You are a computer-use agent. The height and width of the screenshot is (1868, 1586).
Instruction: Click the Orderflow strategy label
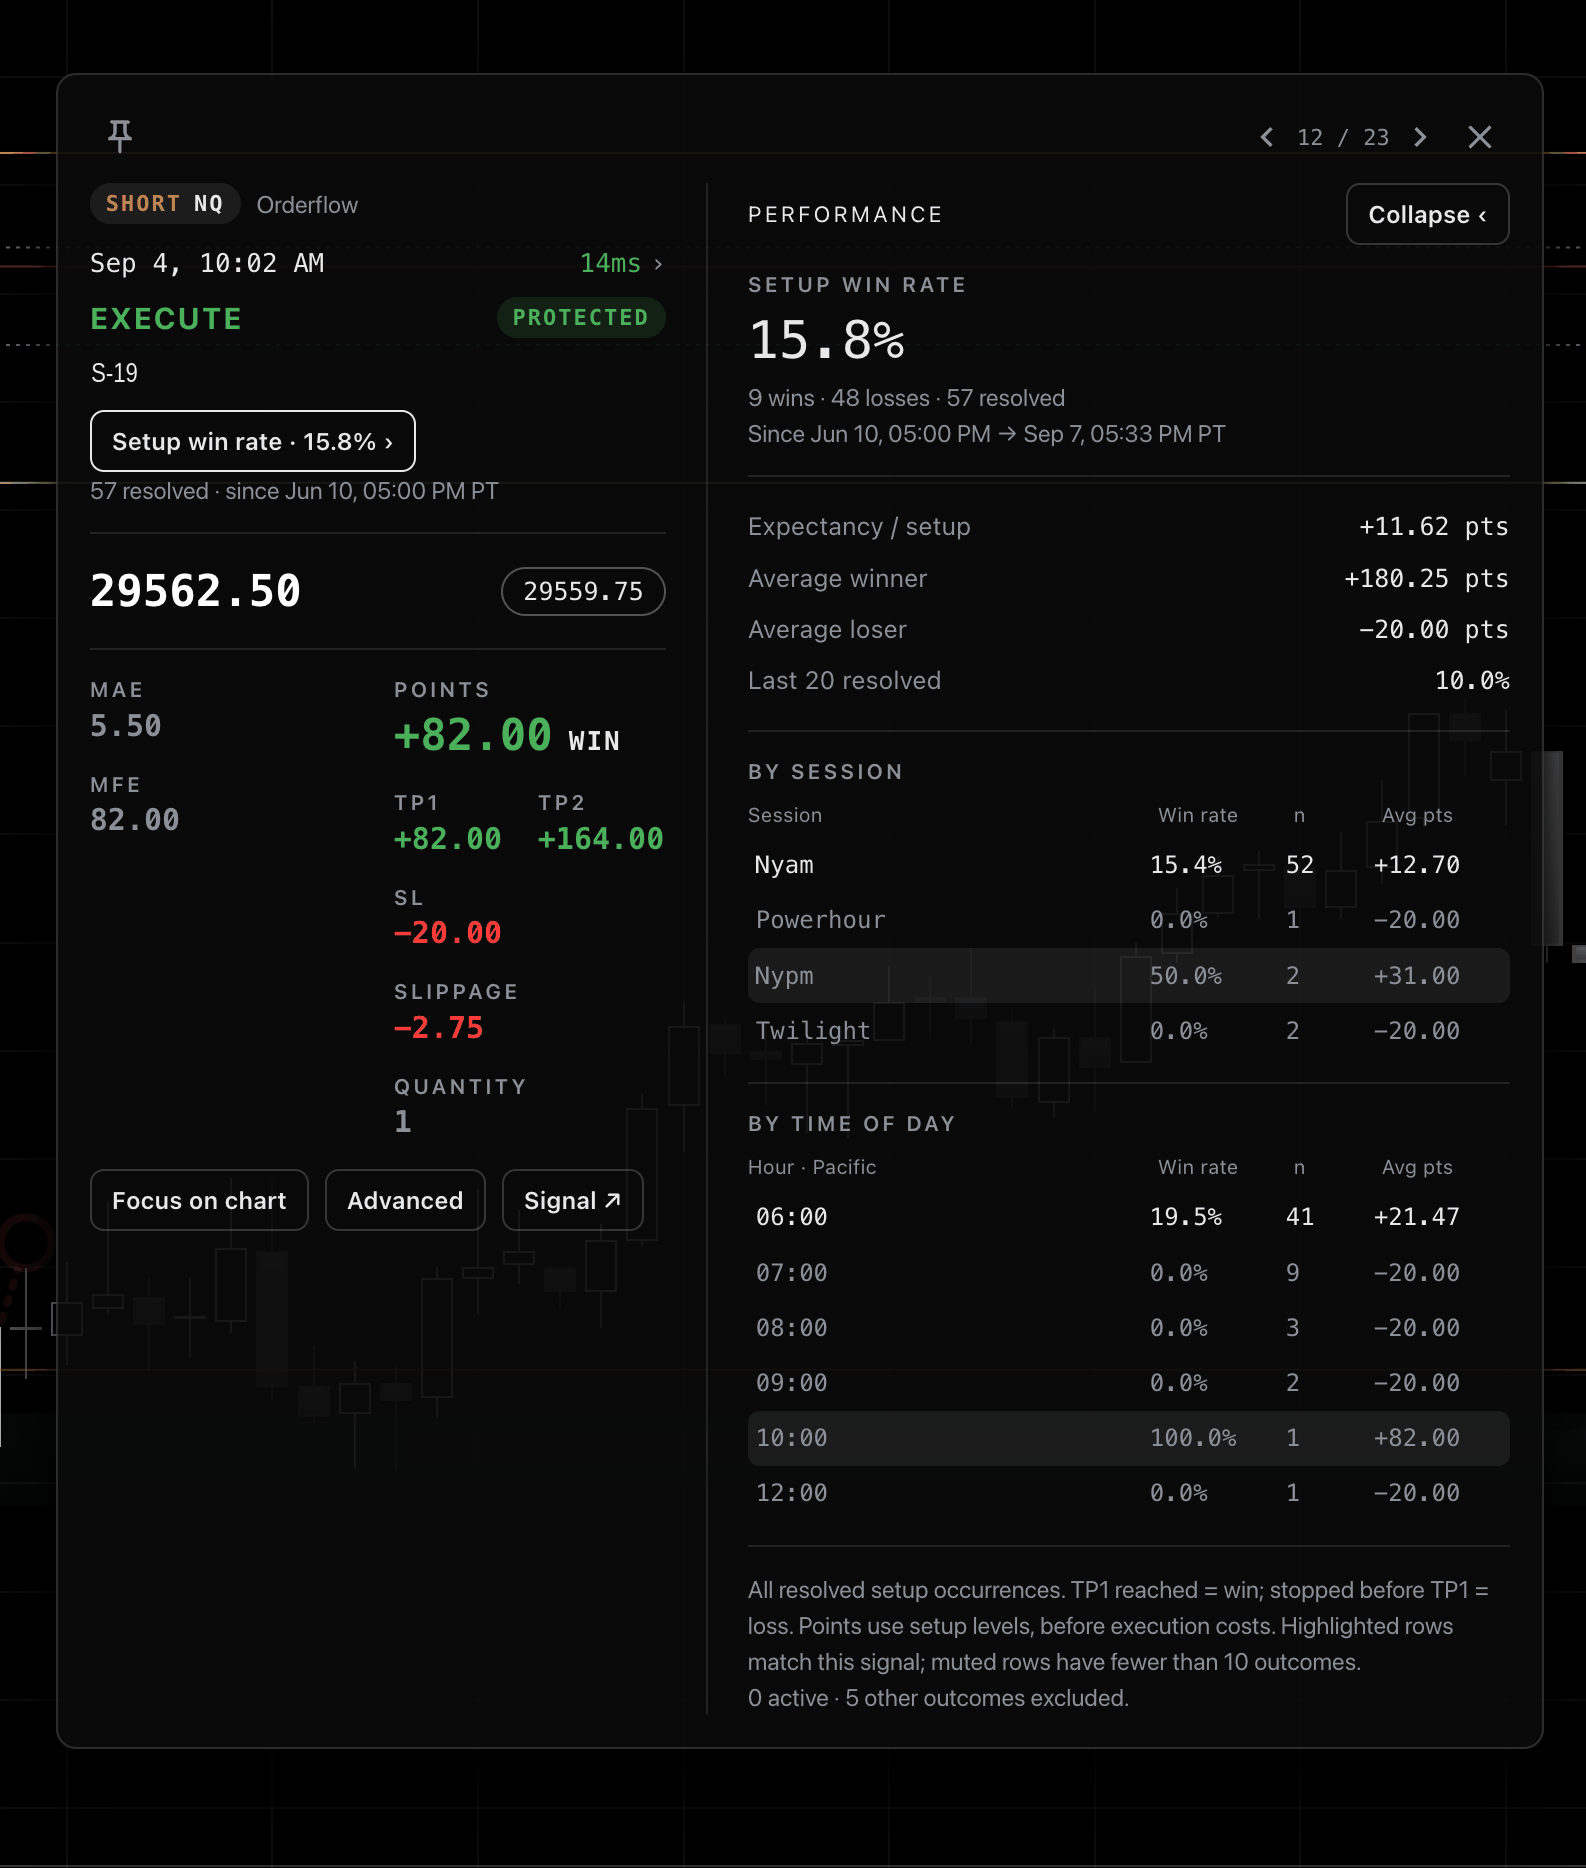click(307, 205)
